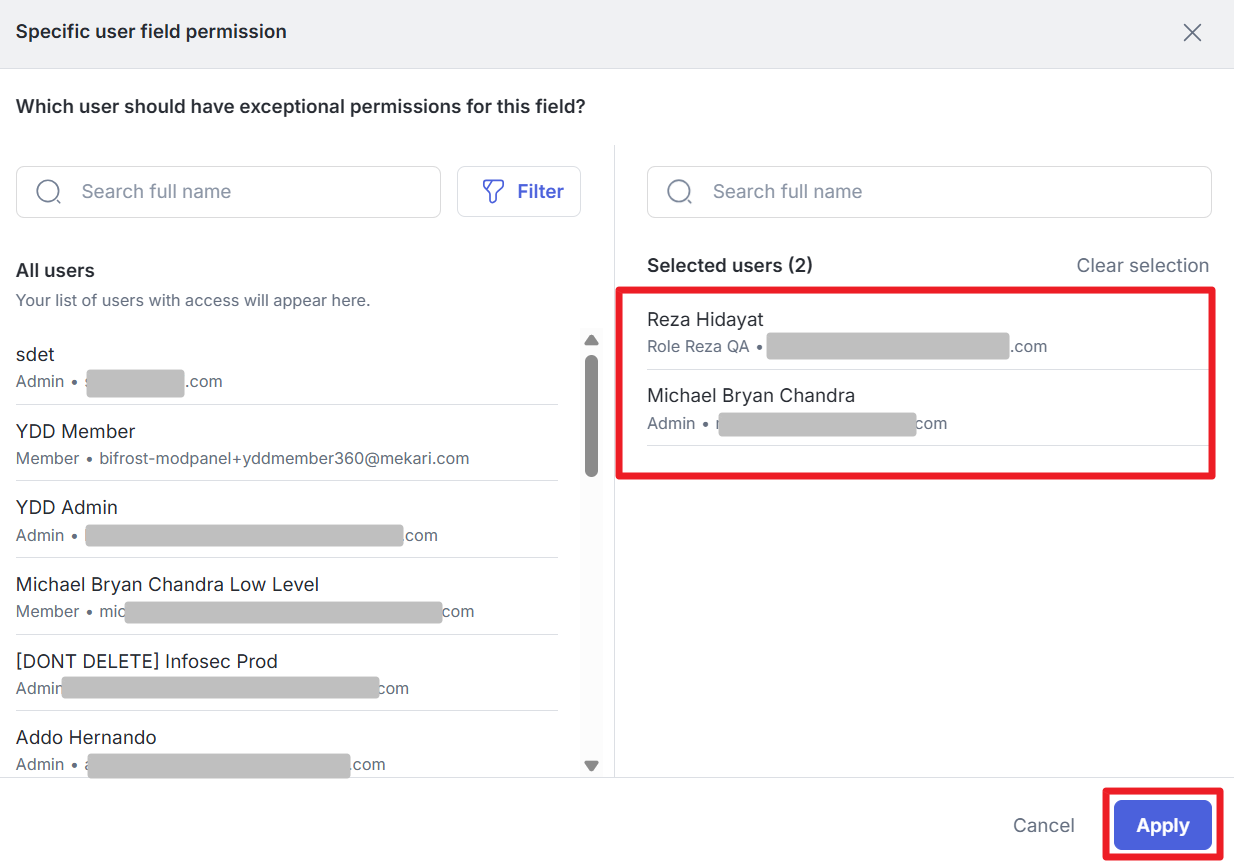Image resolution: width=1234 pixels, height=861 pixels.
Task: Select YDD Member from the users list
Action: click(286, 444)
